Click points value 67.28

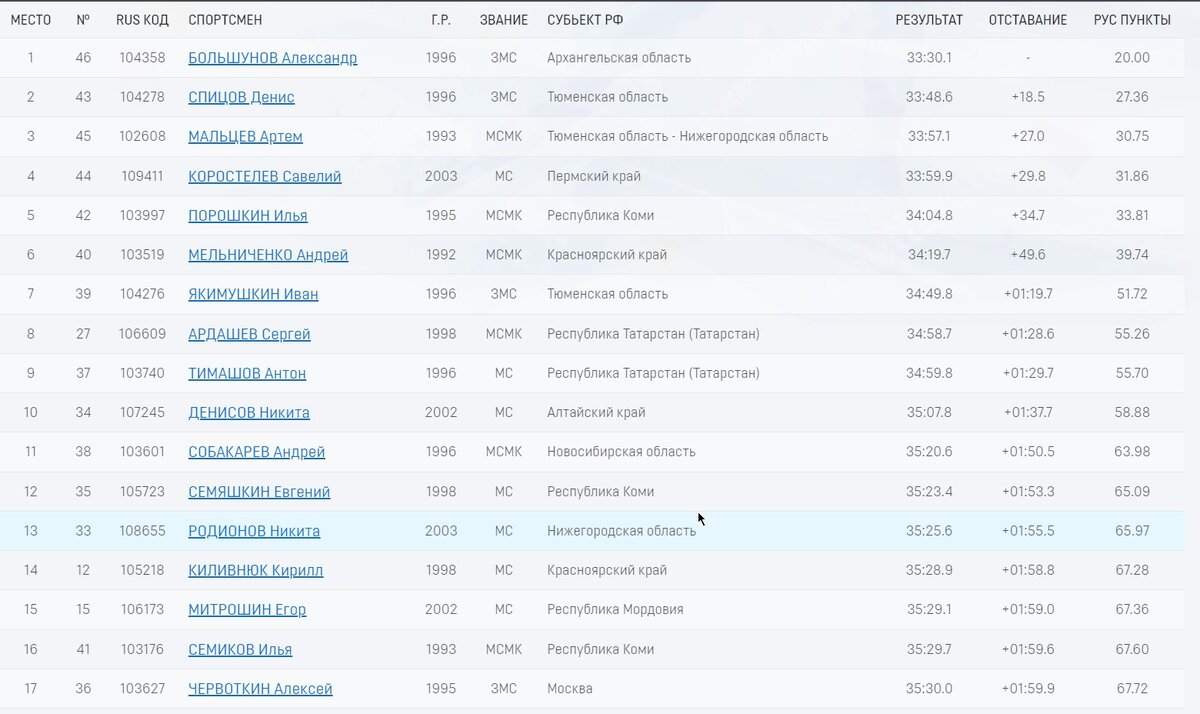click(1132, 570)
